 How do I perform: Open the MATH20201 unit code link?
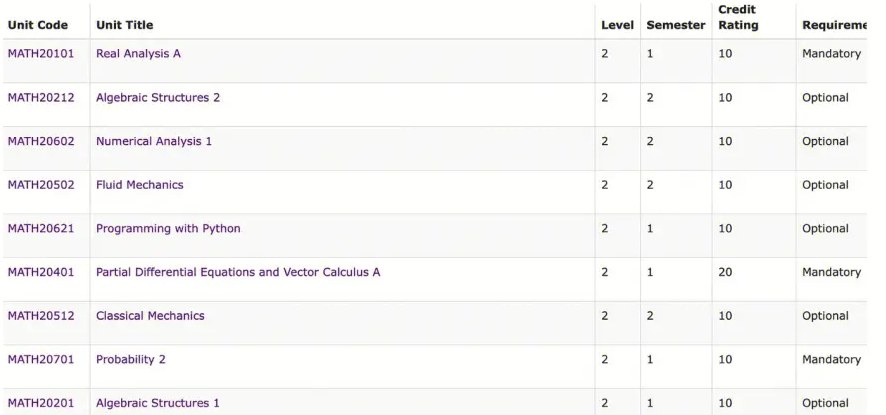pos(40,403)
